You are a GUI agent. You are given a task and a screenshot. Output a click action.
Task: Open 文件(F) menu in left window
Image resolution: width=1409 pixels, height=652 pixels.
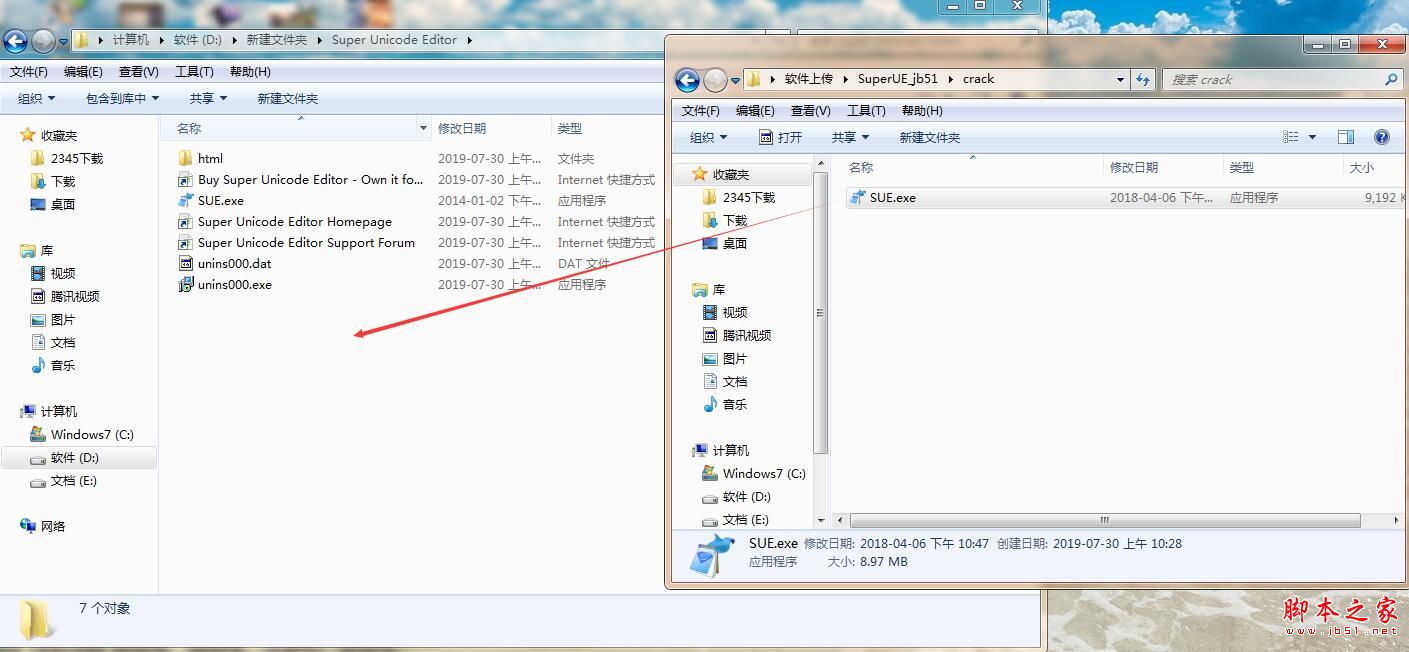[29, 72]
